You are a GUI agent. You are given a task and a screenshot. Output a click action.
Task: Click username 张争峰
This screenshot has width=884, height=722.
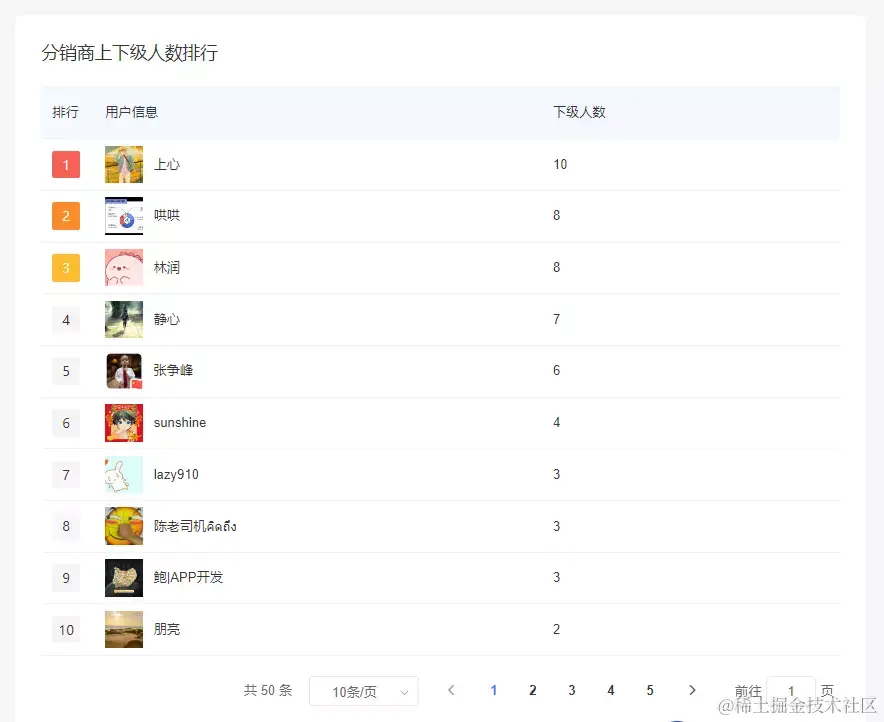174,370
